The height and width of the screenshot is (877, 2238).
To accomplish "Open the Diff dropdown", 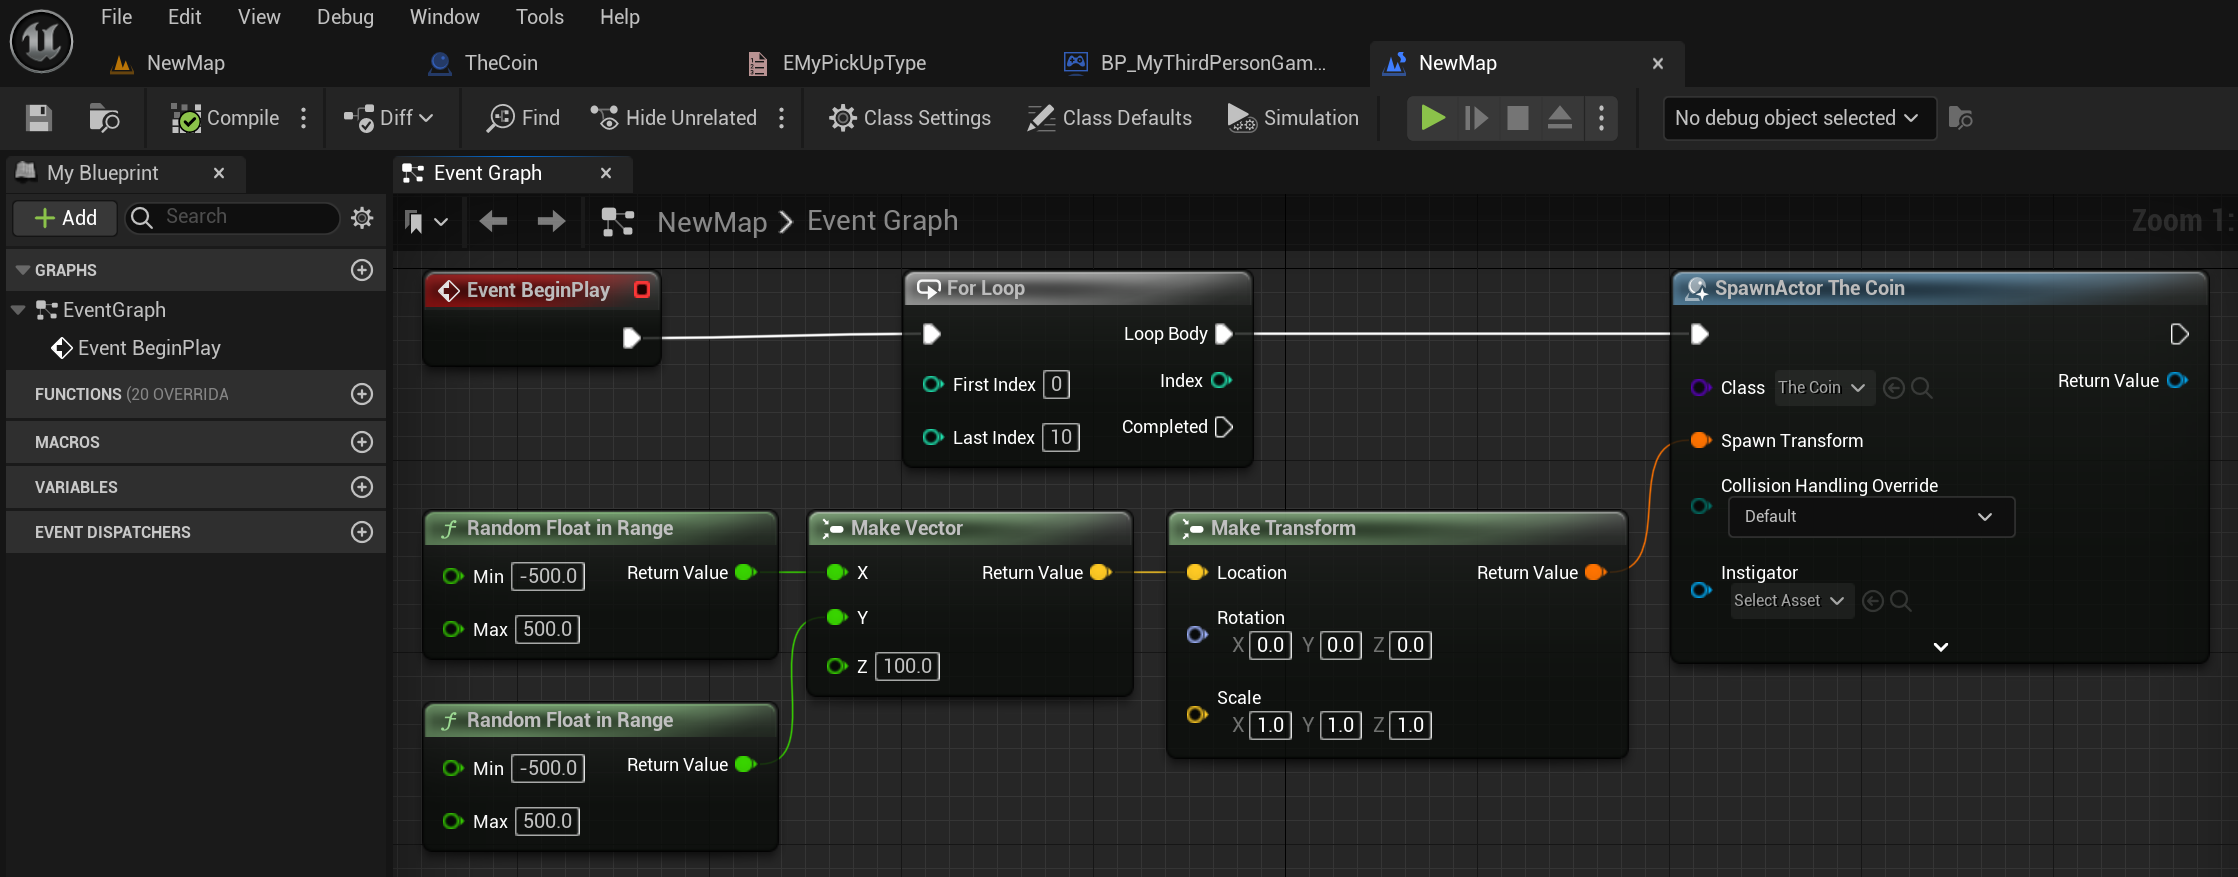I will click(x=388, y=118).
